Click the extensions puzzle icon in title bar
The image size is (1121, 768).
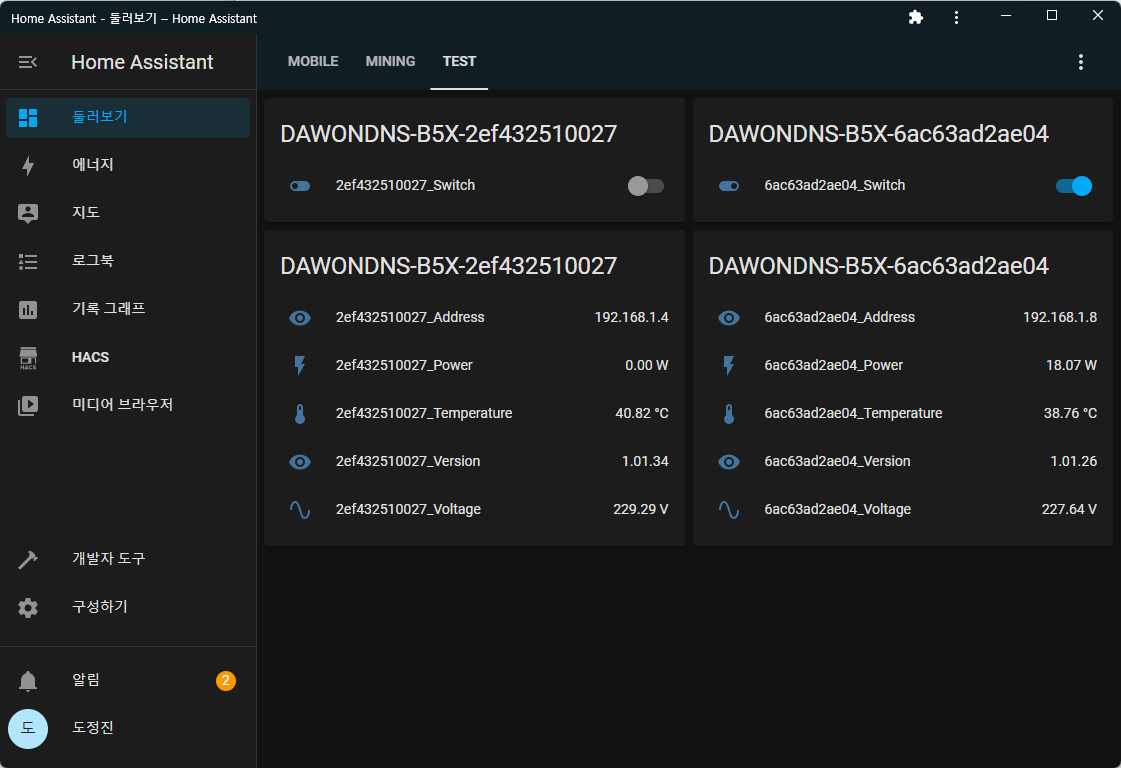point(915,17)
